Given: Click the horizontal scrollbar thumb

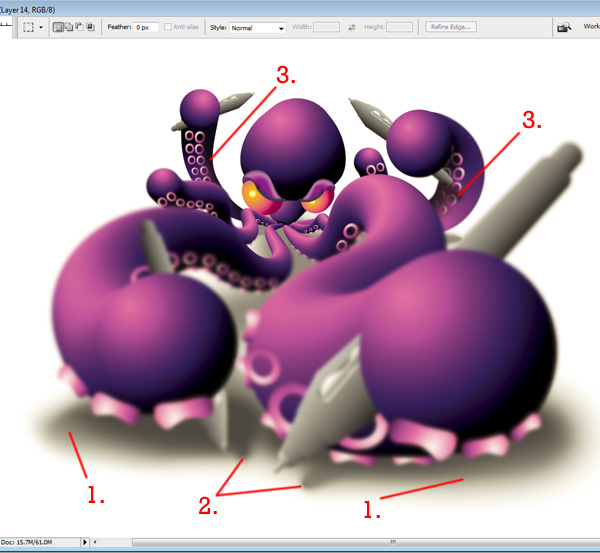Looking at the screenshot, I should (366, 542).
